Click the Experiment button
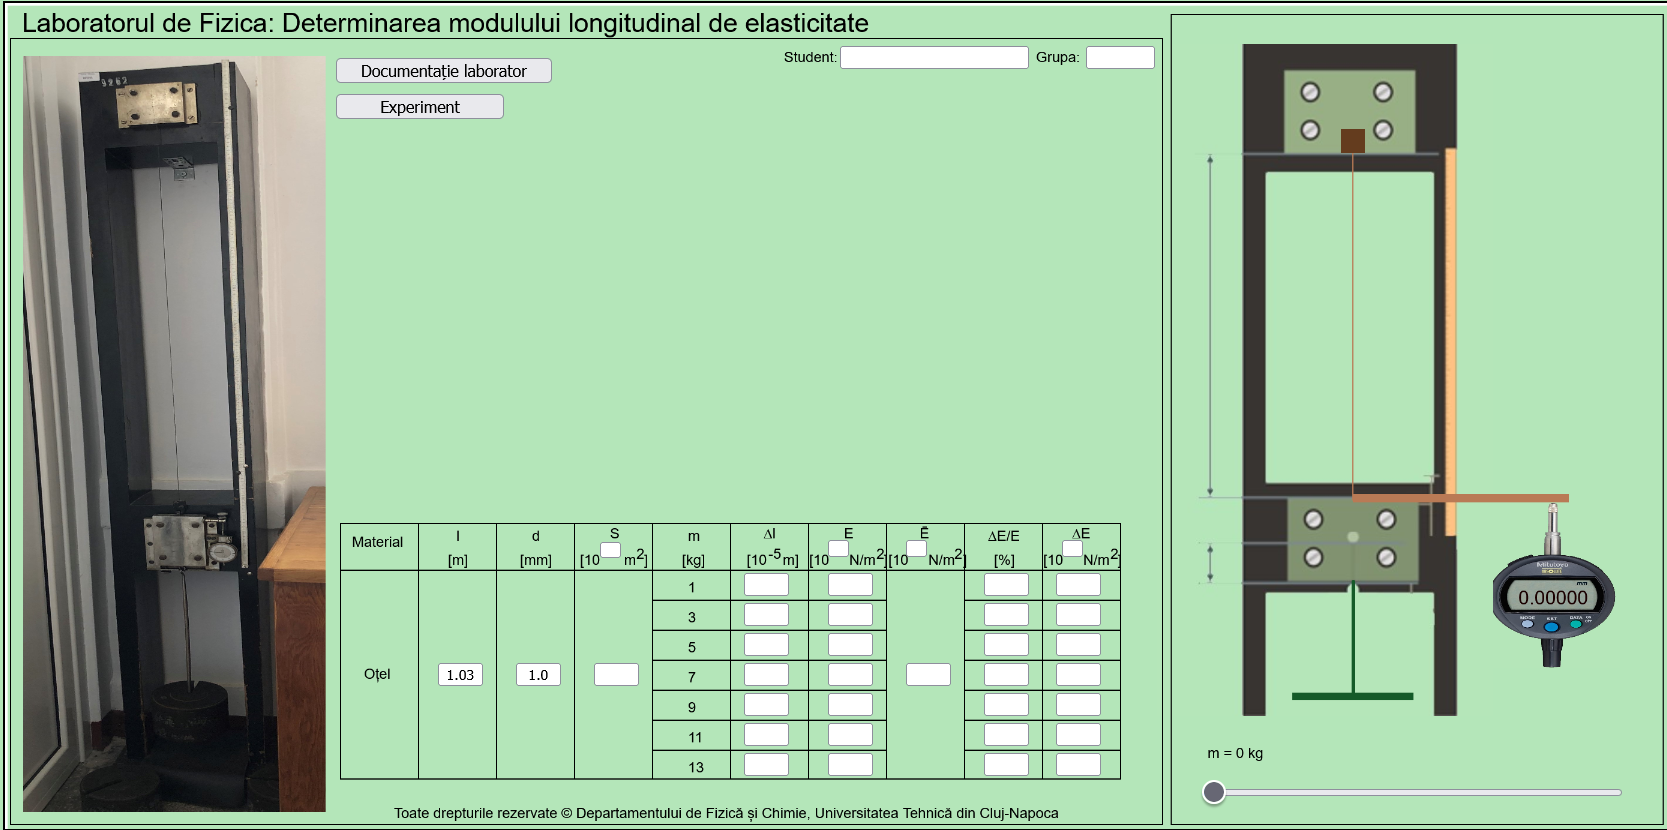Image resolution: width=1667 pixels, height=830 pixels. [x=419, y=107]
